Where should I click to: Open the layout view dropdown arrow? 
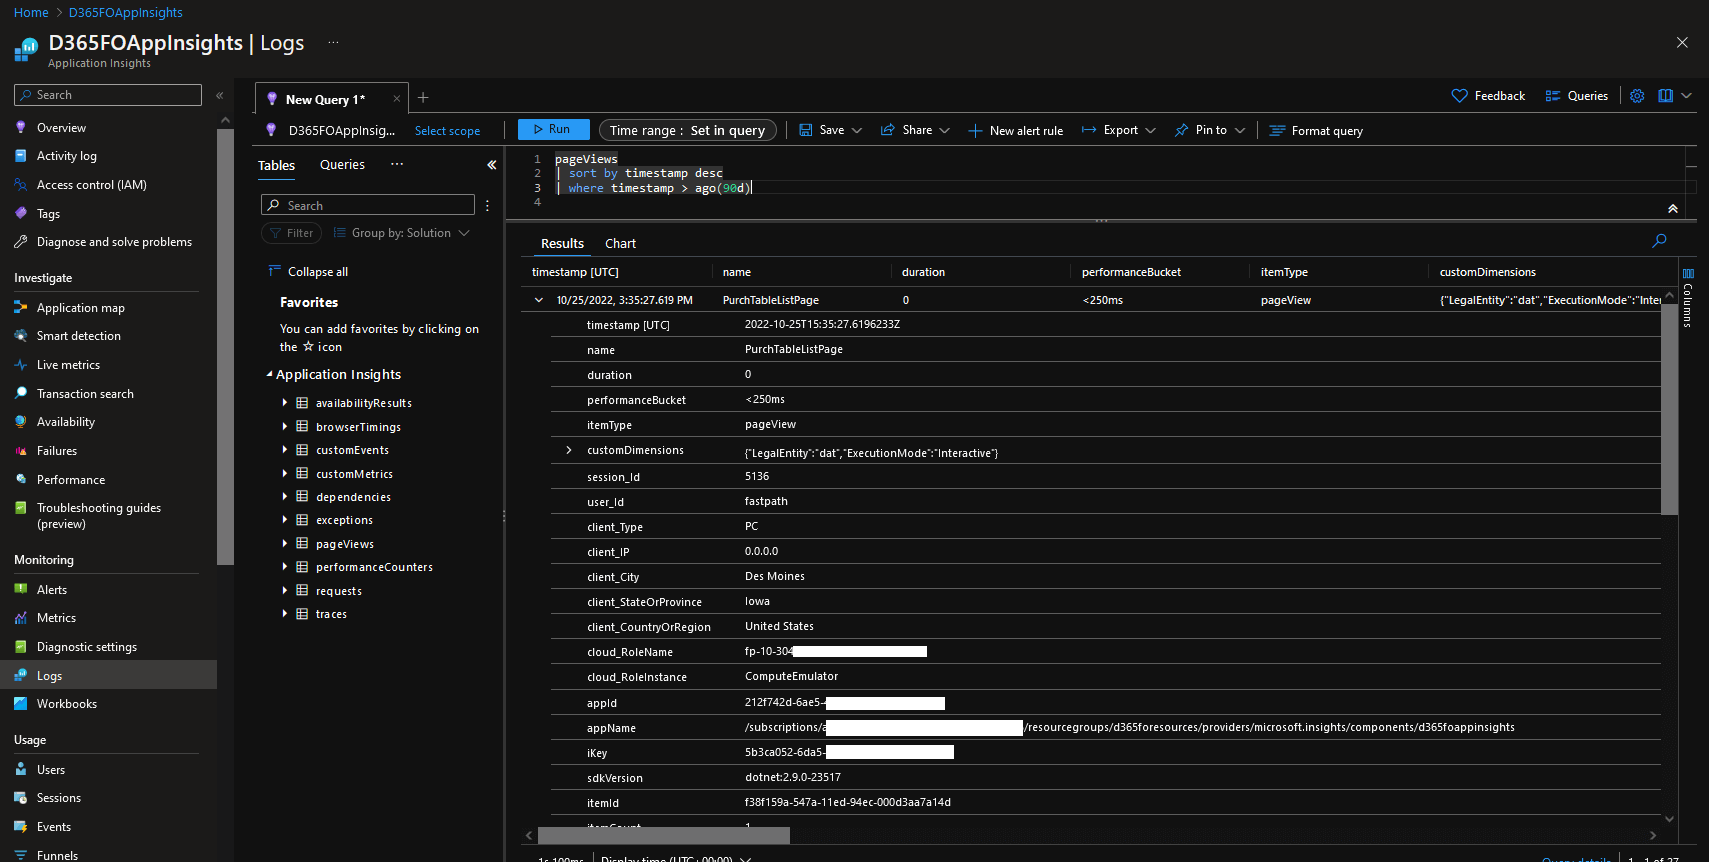(x=1686, y=96)
